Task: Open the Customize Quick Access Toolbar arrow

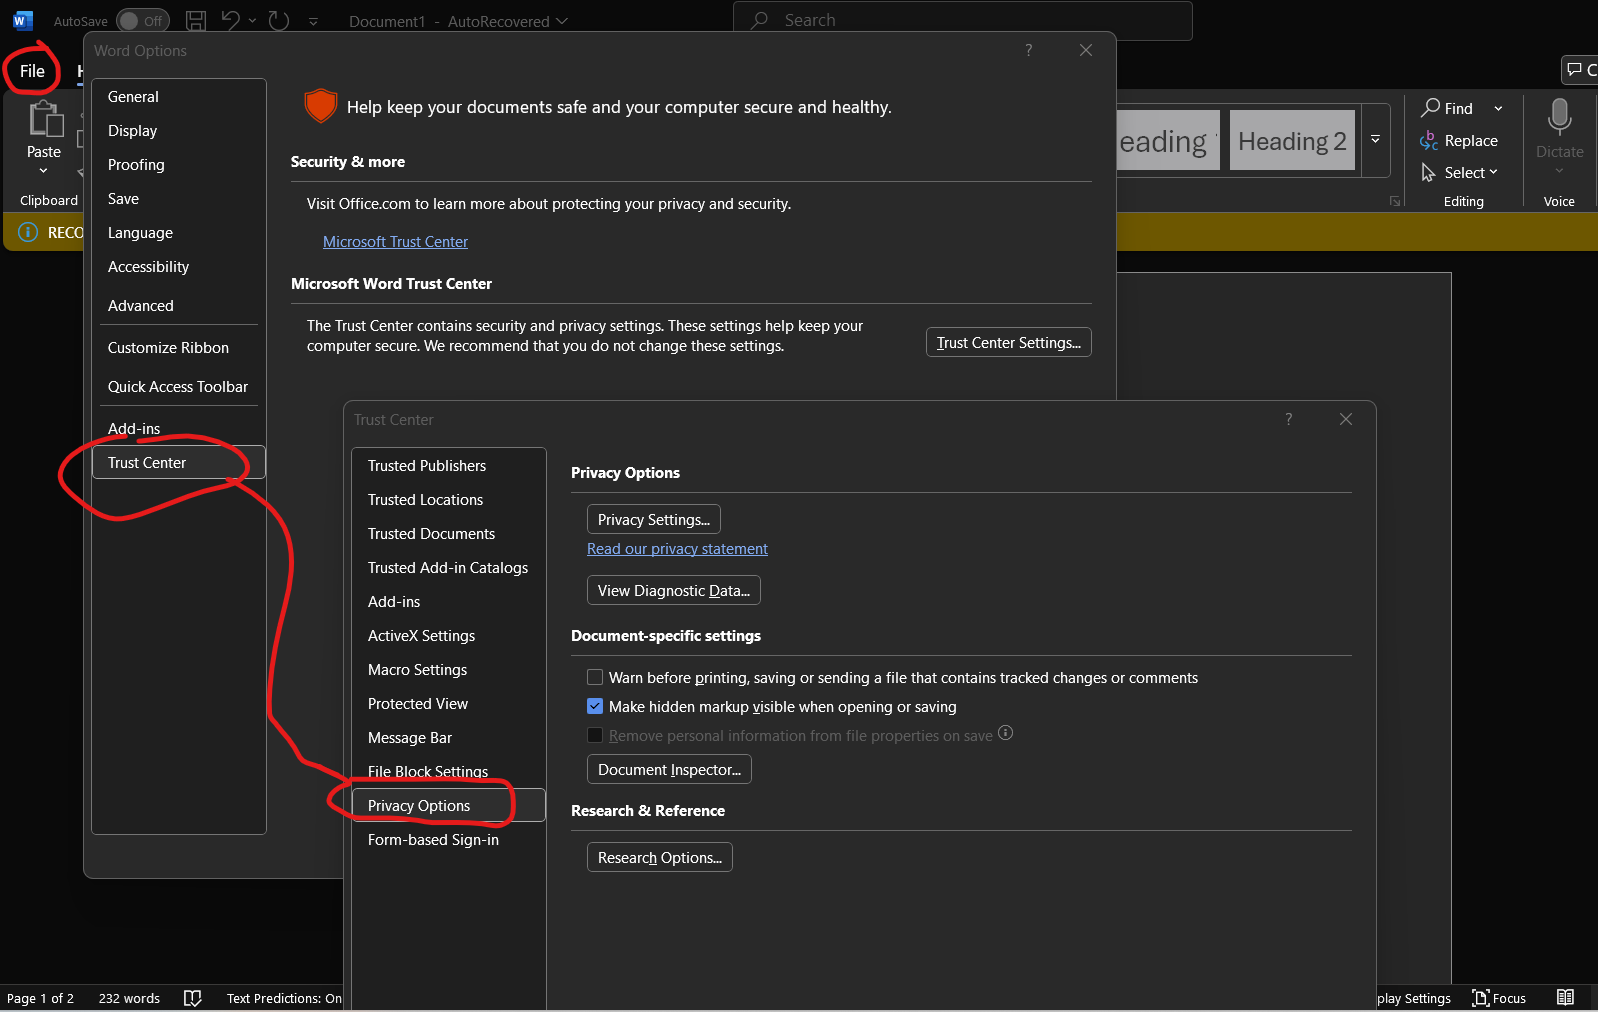Action: [x=313, y=21]
